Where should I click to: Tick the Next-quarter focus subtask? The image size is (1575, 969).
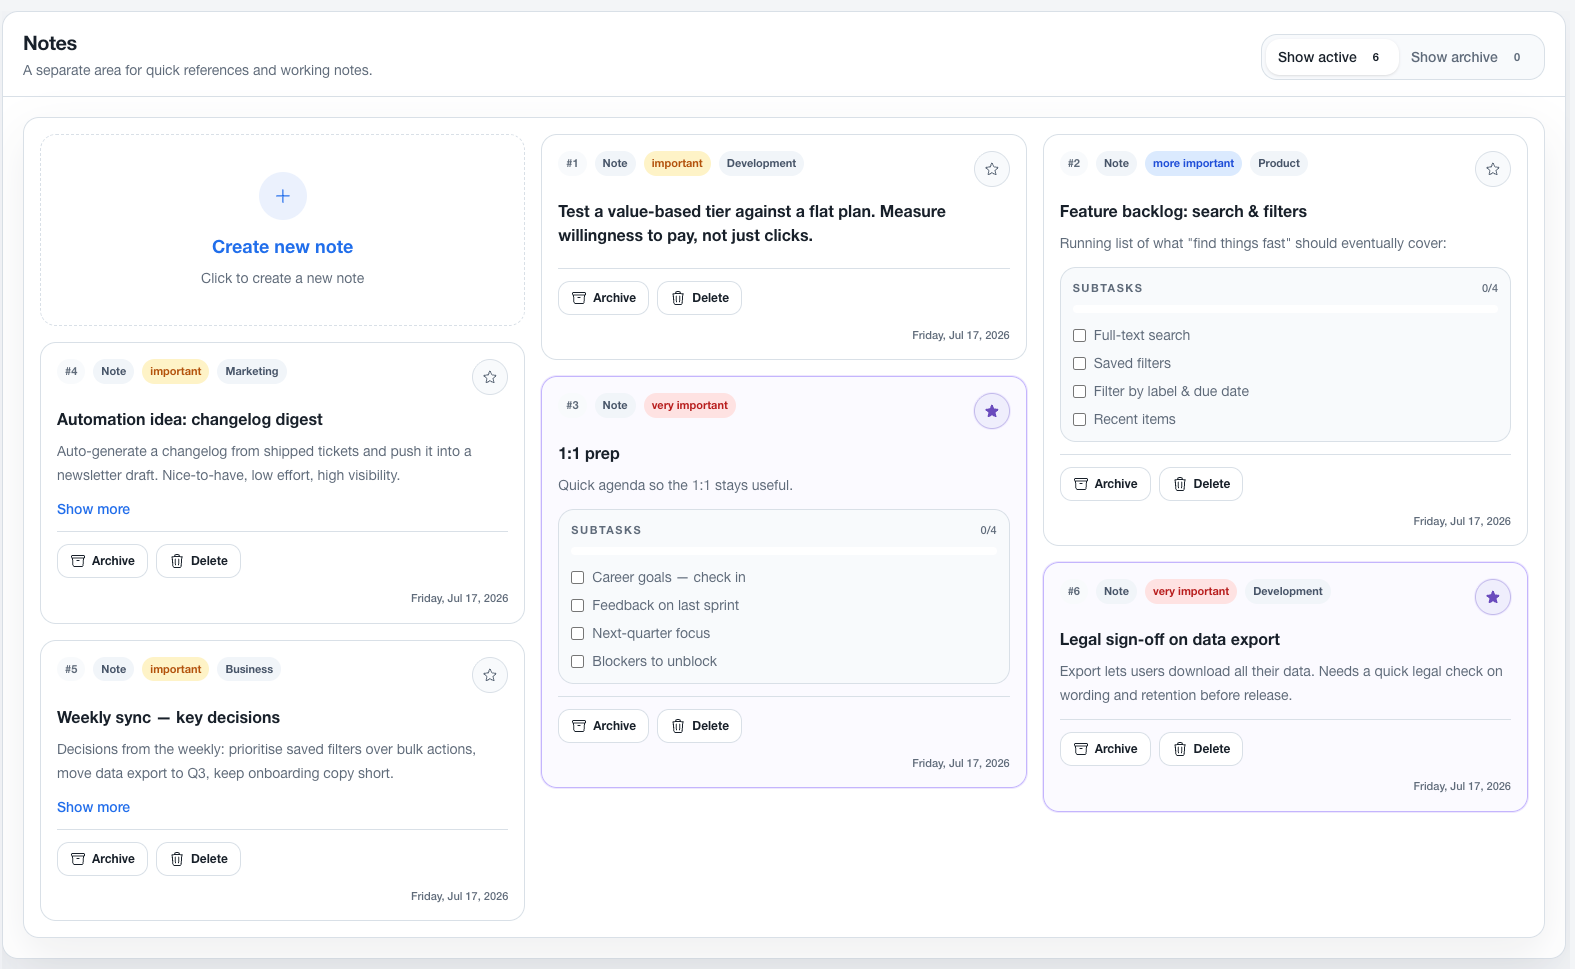(x=577, y=634)
